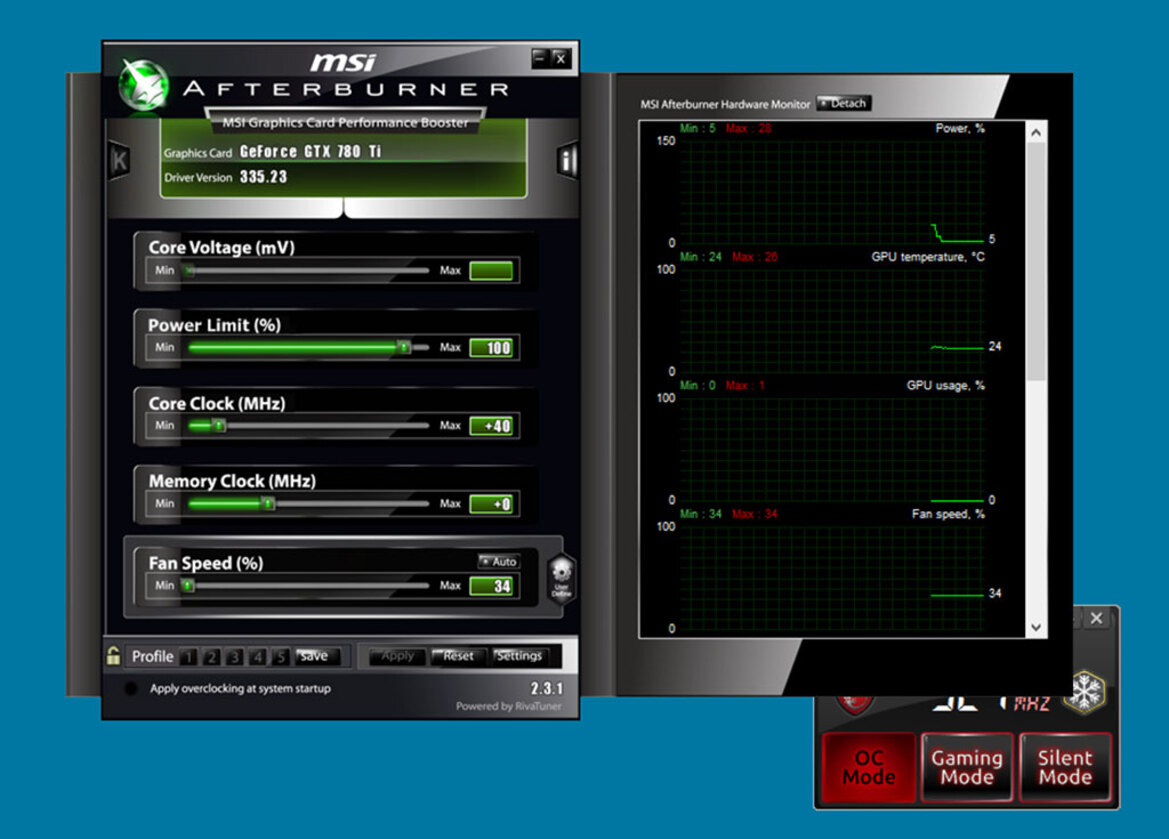Screen dimensions: 1169x839
Task: Minimize the Afterburner window
Action: coord(541,57)
